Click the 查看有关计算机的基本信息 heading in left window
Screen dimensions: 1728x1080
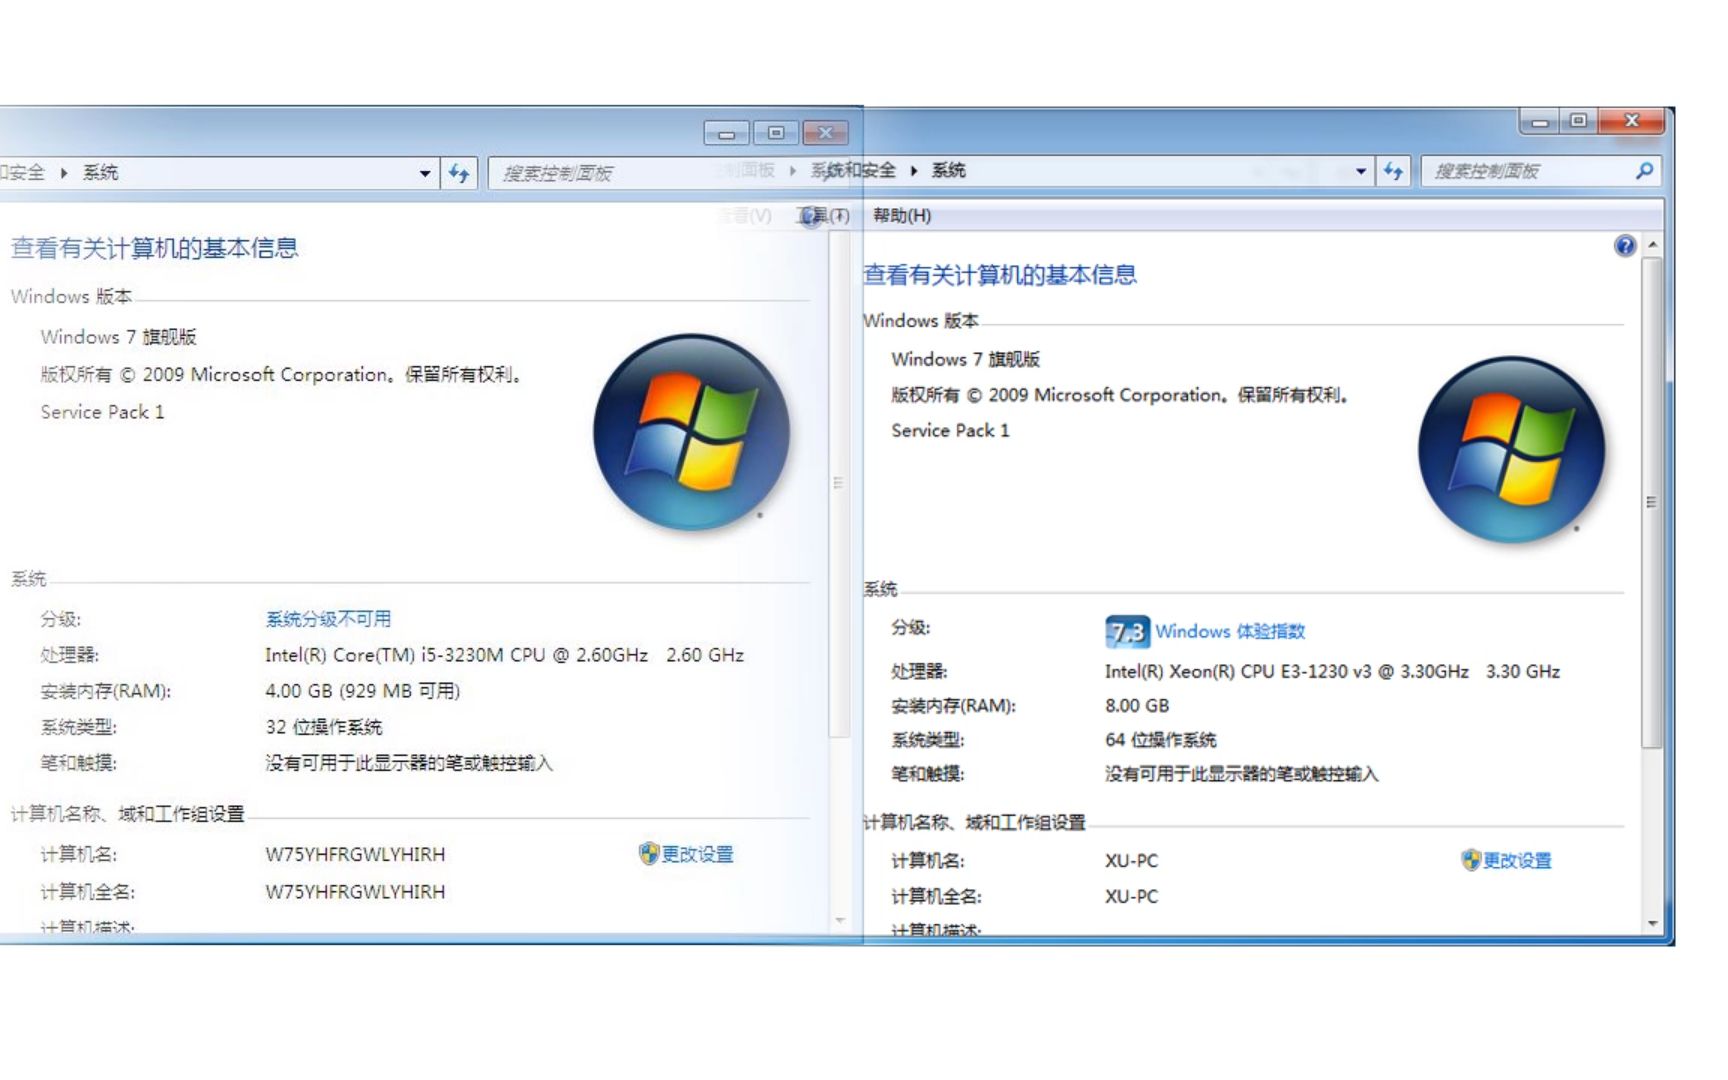(x=155, y=248)
